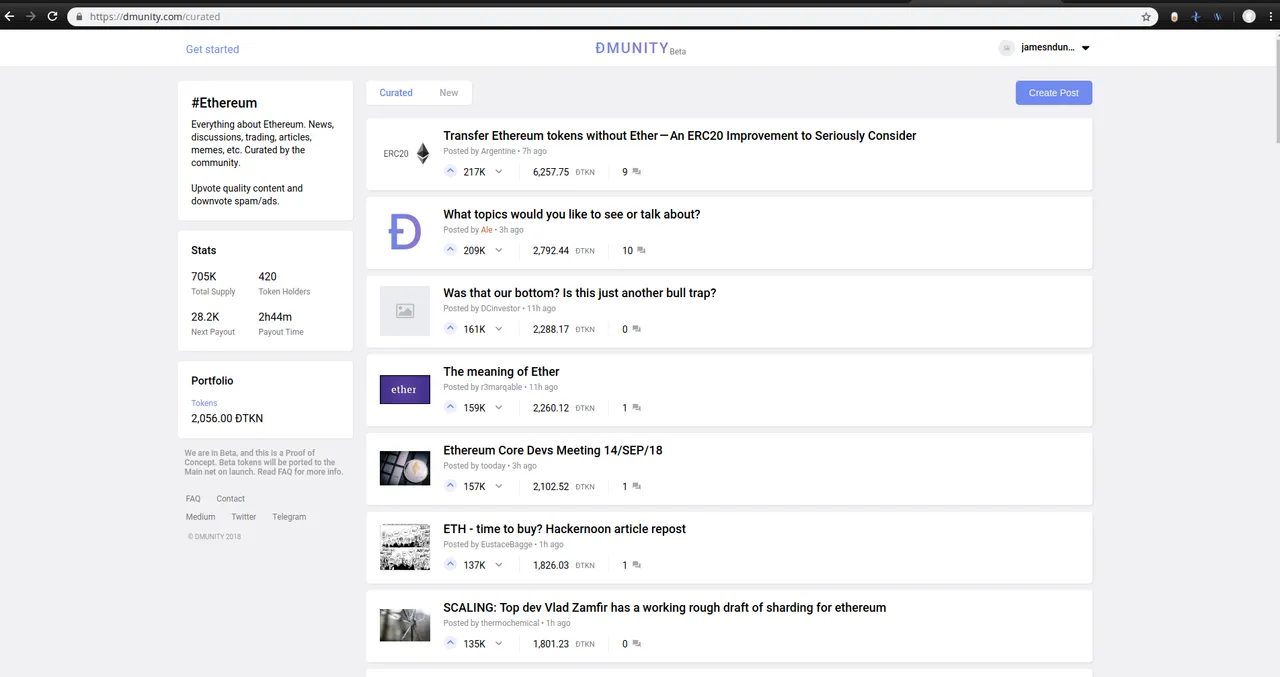Open comments icon on post with 10 comments
This screenshot has width=1280, height=677.
641,250
